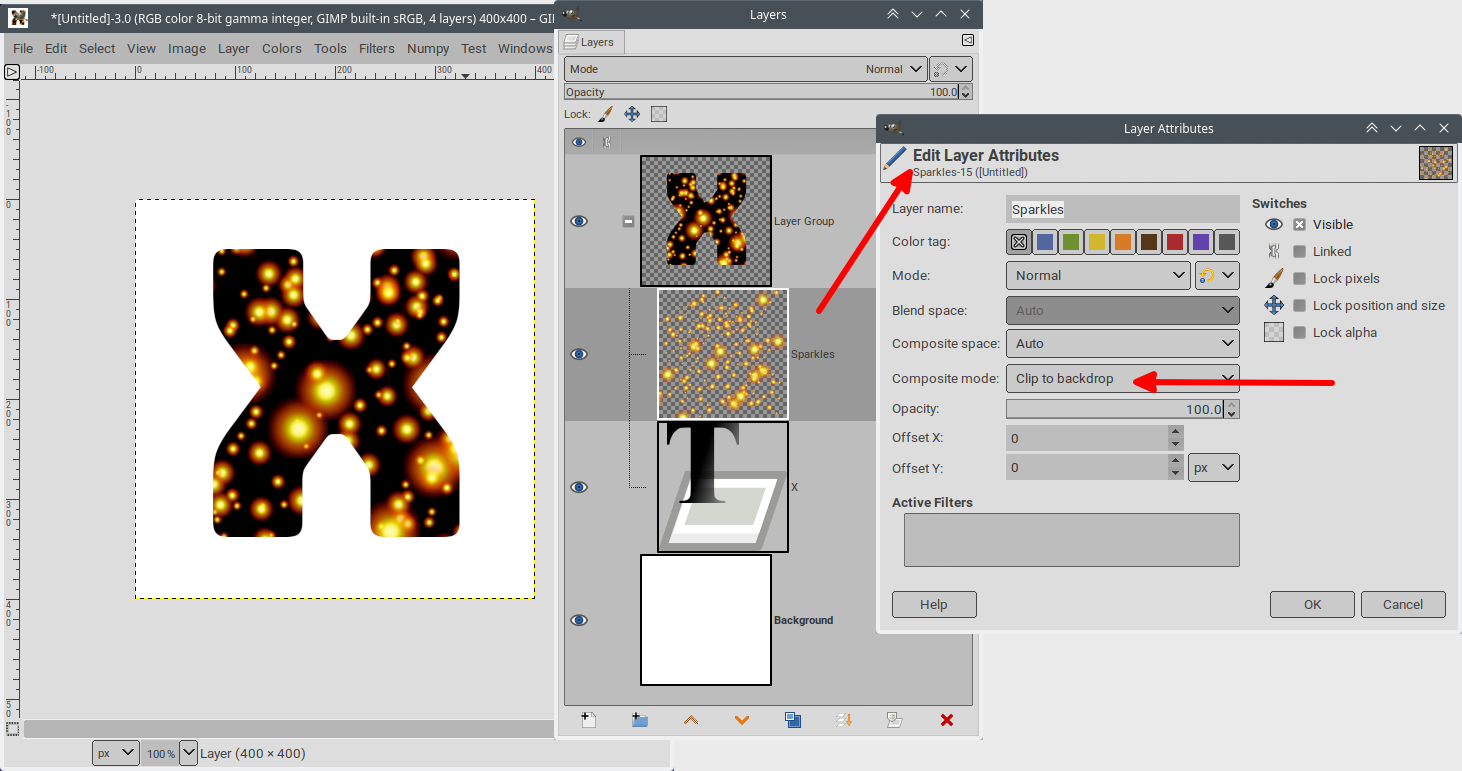Hide the Sparkles layer with its eye icon

(579, 354)
